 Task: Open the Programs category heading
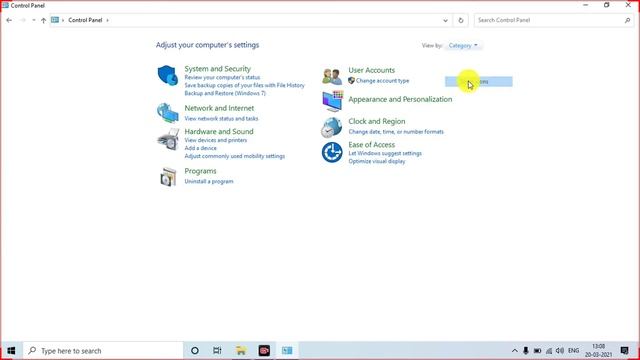tap(200, 171)
